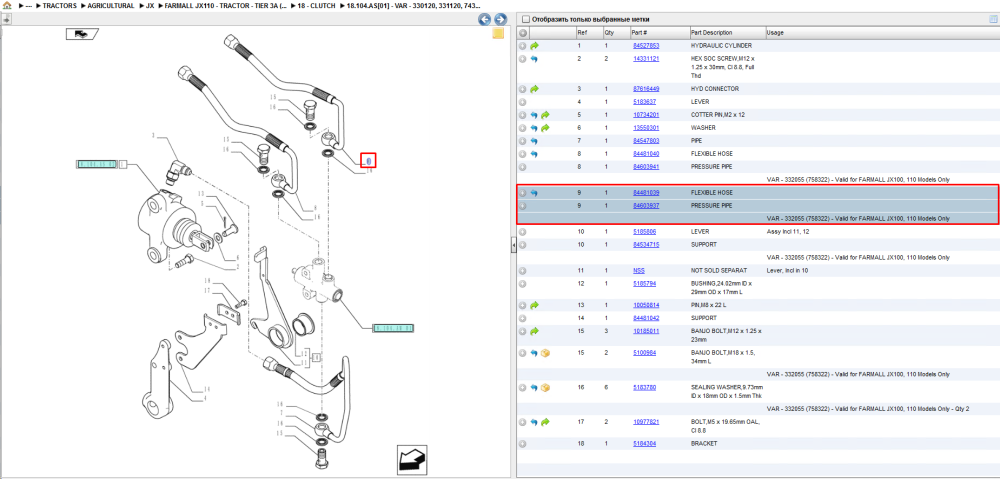Expand the '---' breadcrumb arrow
1000x479 pixels.
(20, 6)
